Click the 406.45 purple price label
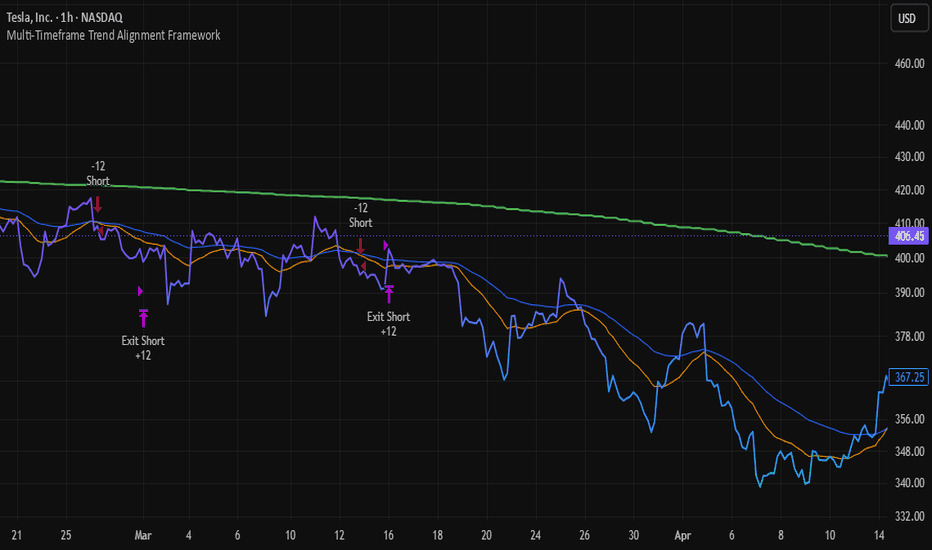 click(x=909, y=236)
